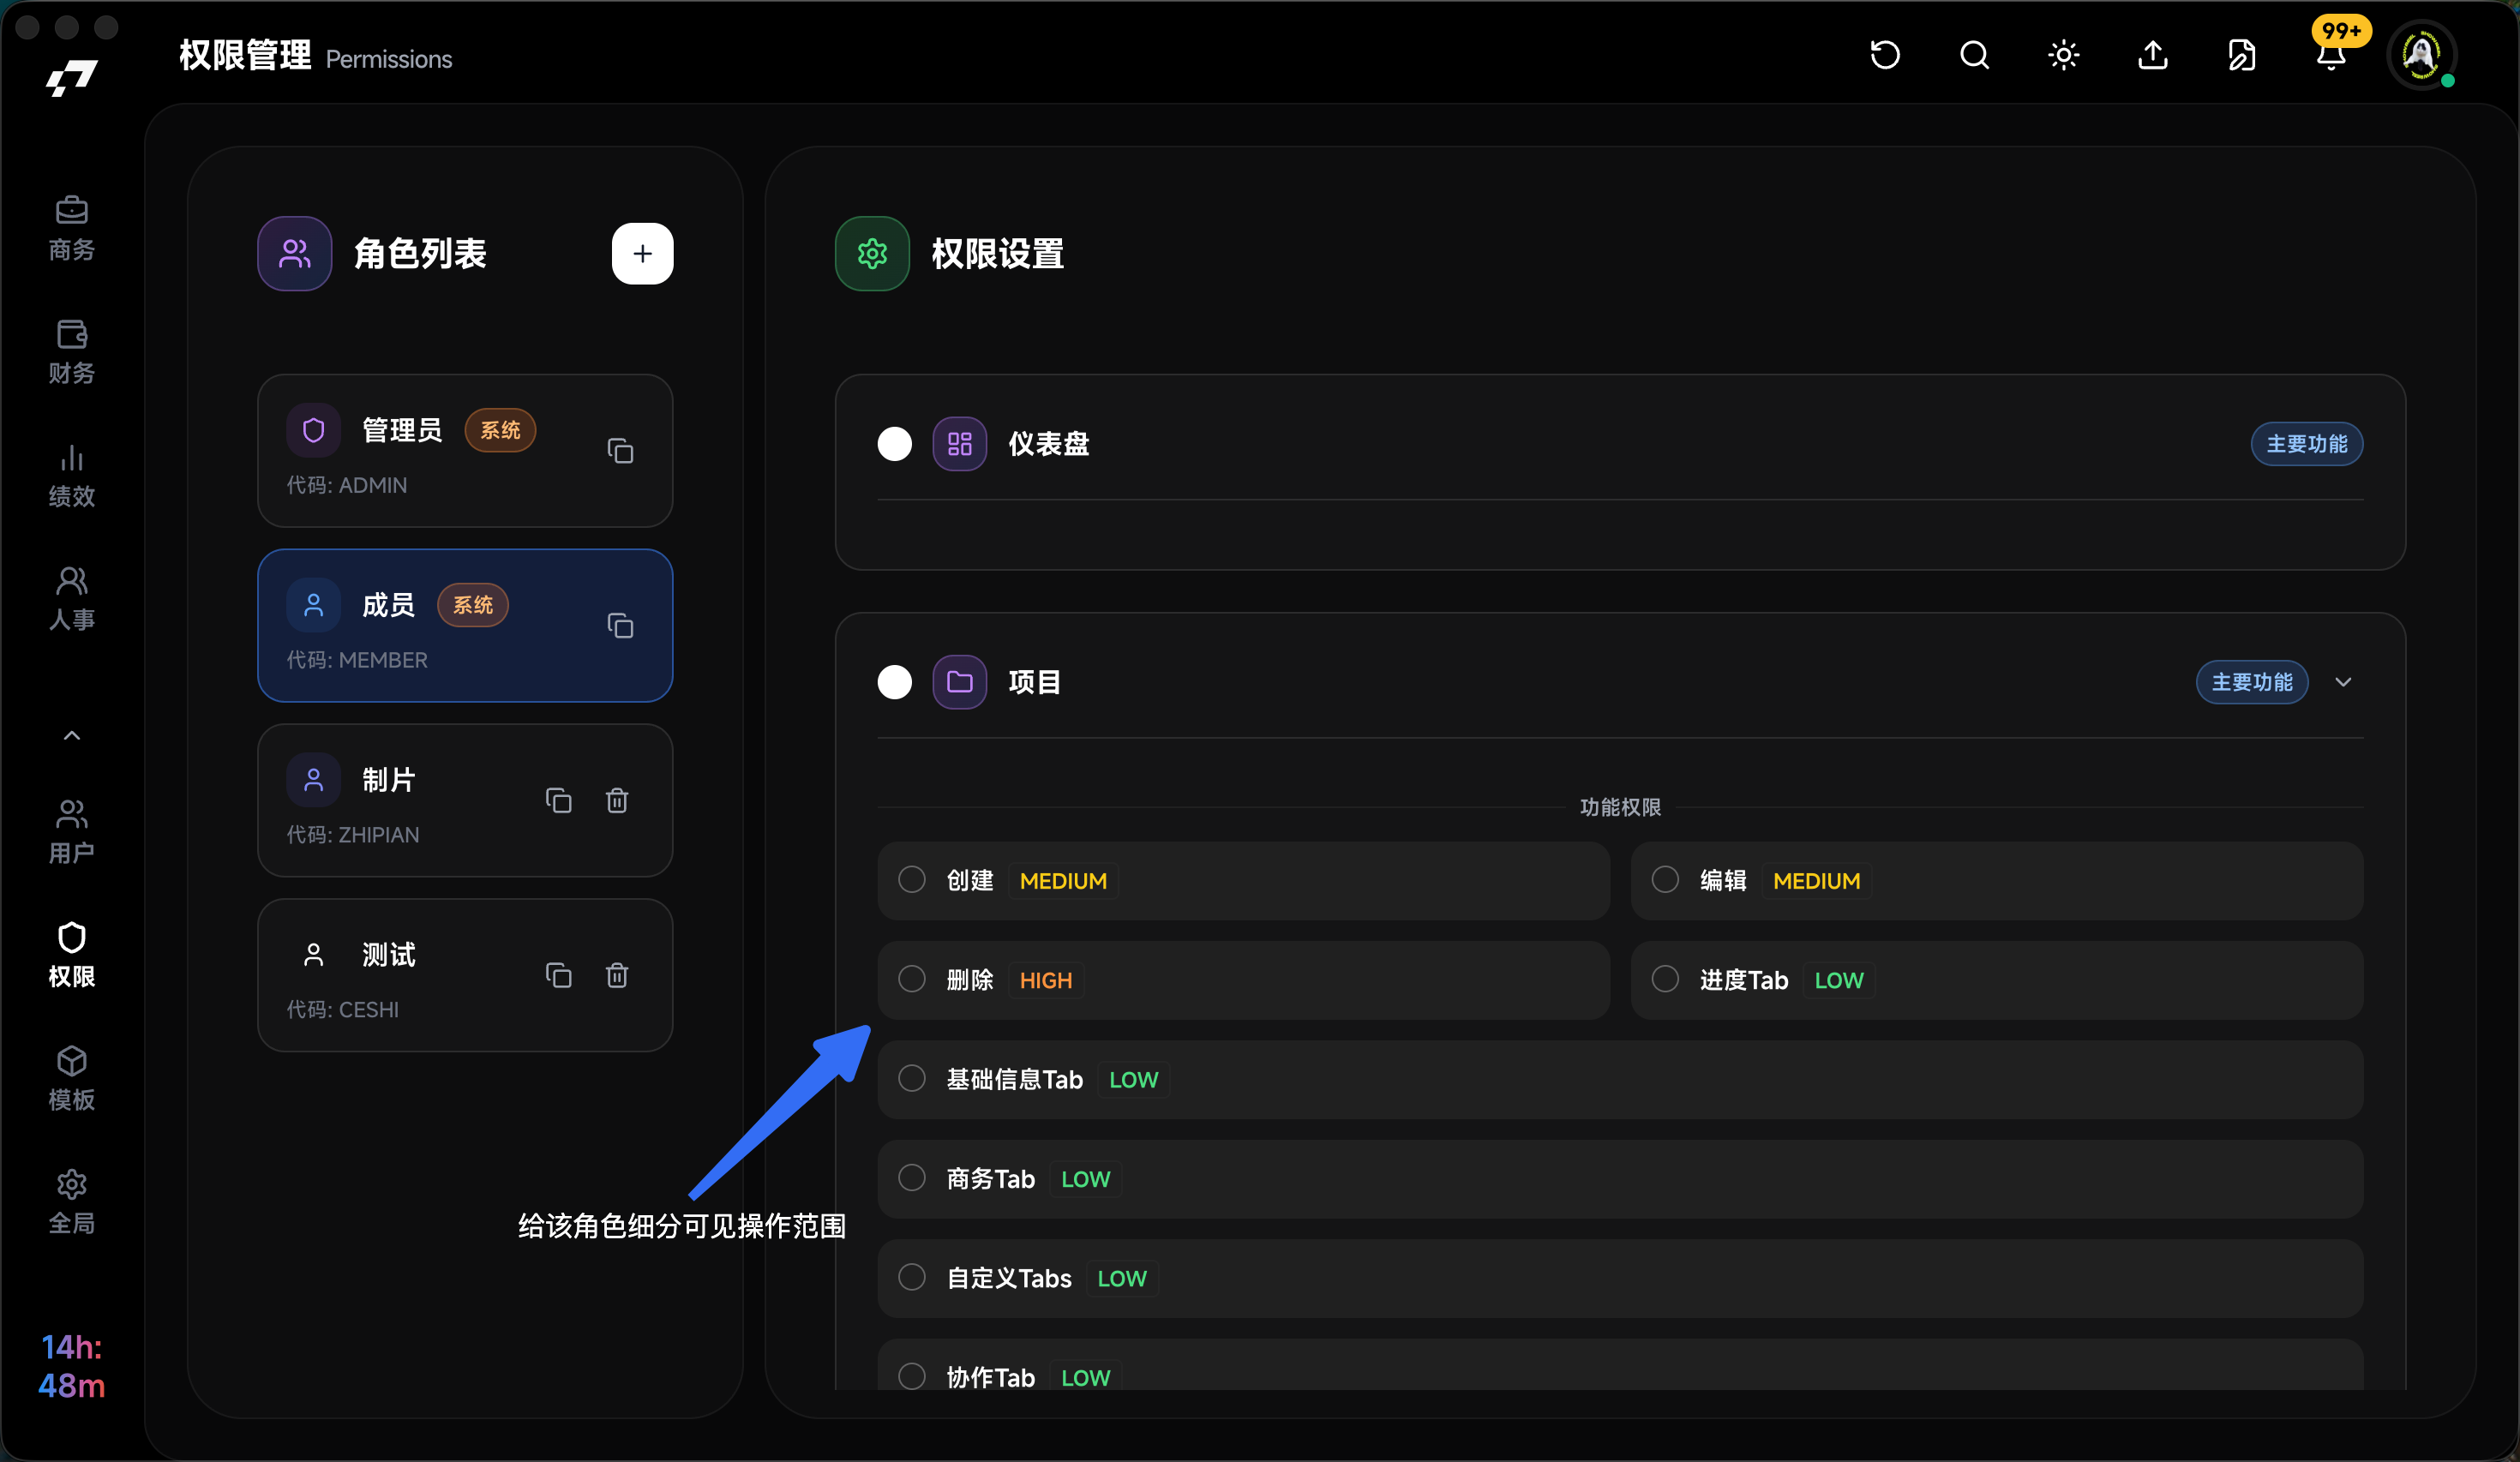Click the upload icon in top bar
The height and width of the screenshot is (1462, 2520).
pos(2153,55)
